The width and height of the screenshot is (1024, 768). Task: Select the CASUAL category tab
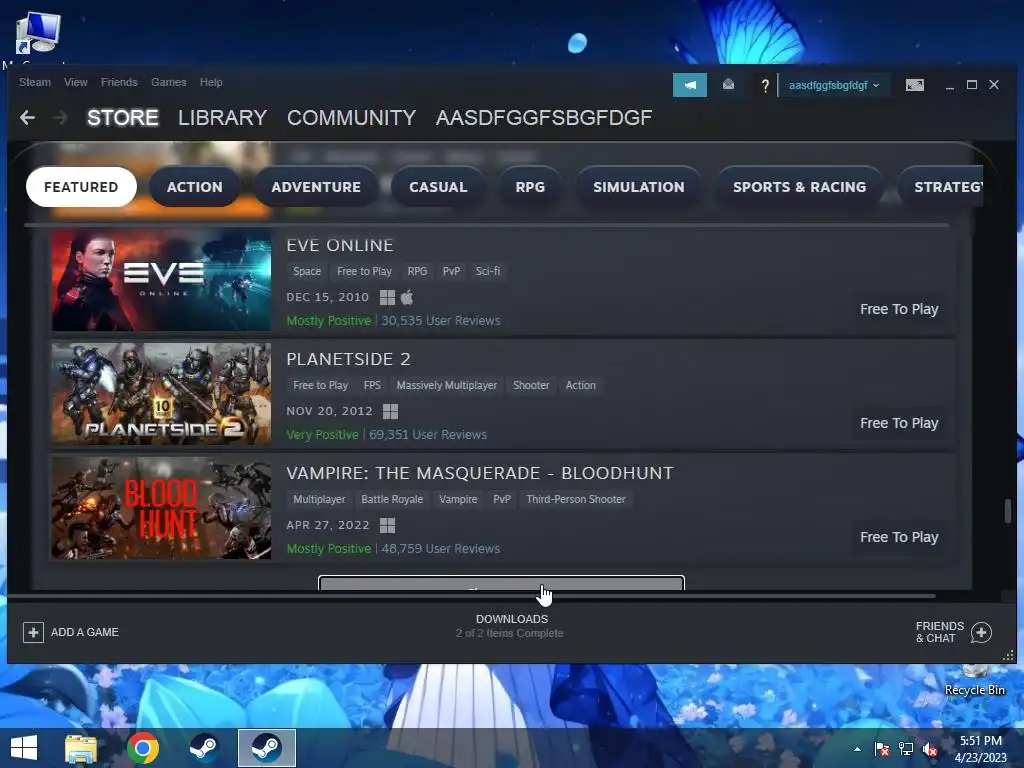(438, 187)
